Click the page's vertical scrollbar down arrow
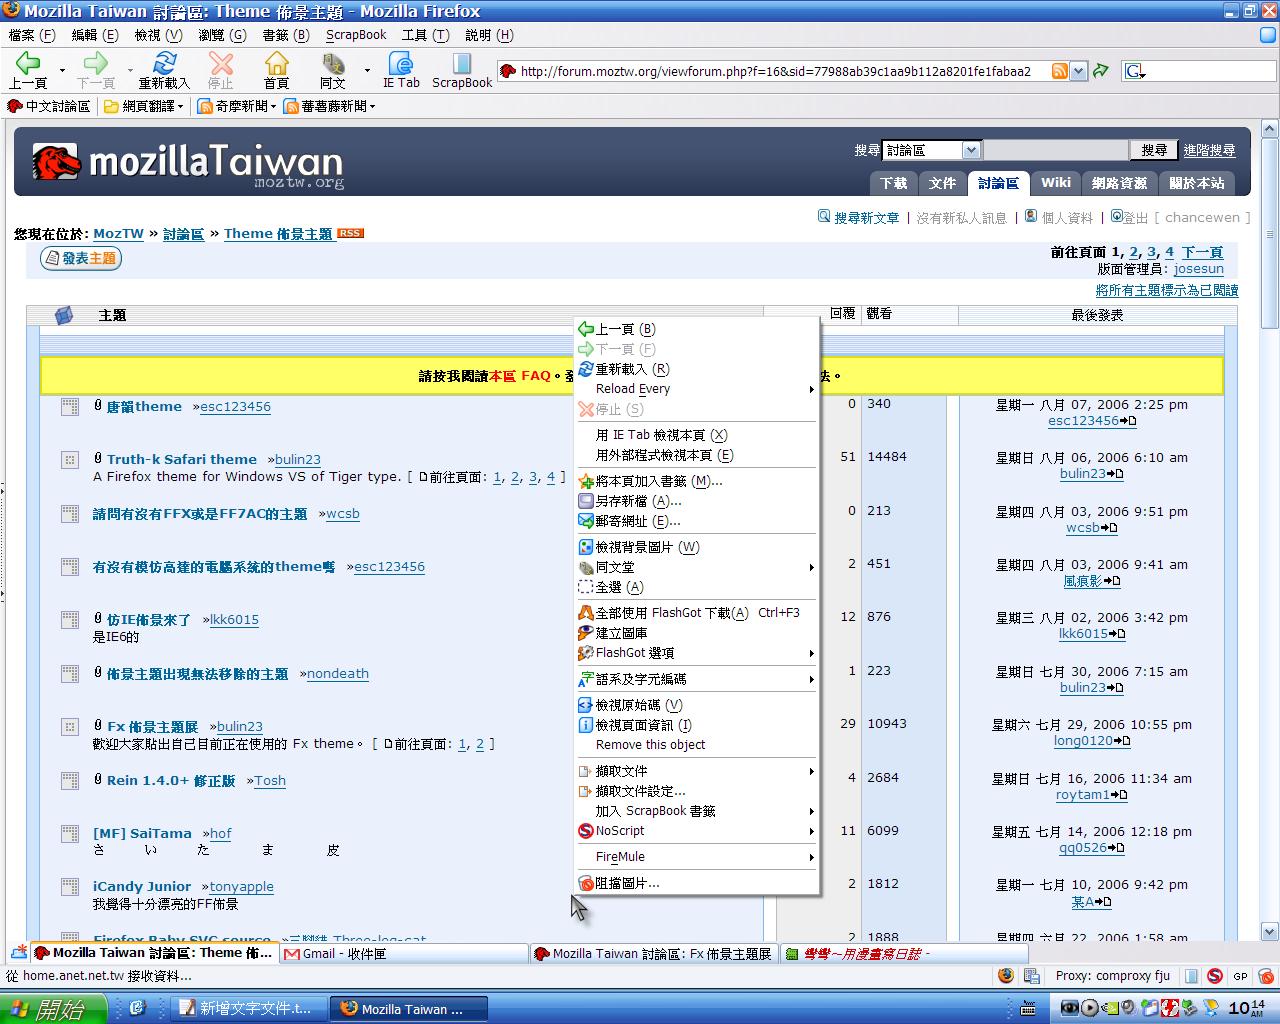Image resolution: width=1280 pixels, height=1024 pixels. pyautogui.click(x=1270, y=932)
